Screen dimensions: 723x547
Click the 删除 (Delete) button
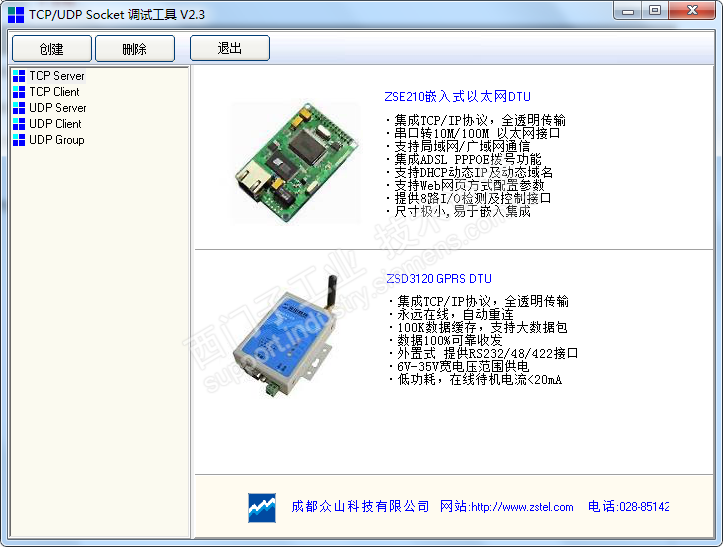point(135,48)
